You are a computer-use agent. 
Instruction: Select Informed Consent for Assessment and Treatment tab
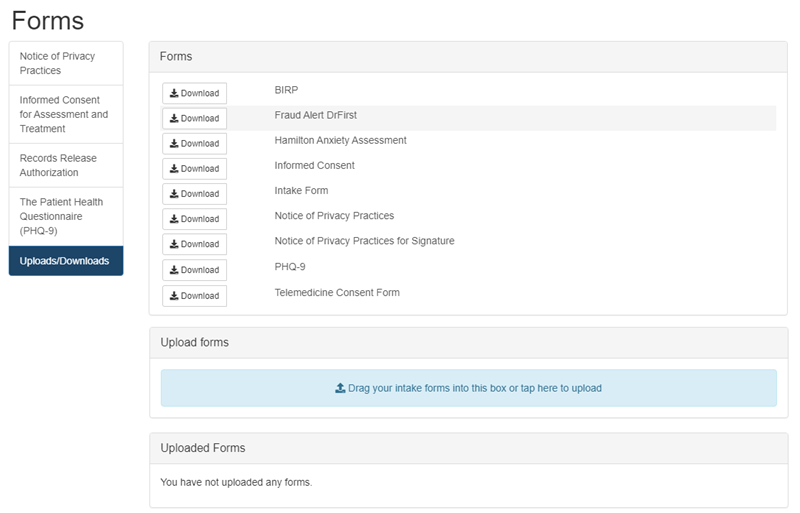(x=66, y=114)
